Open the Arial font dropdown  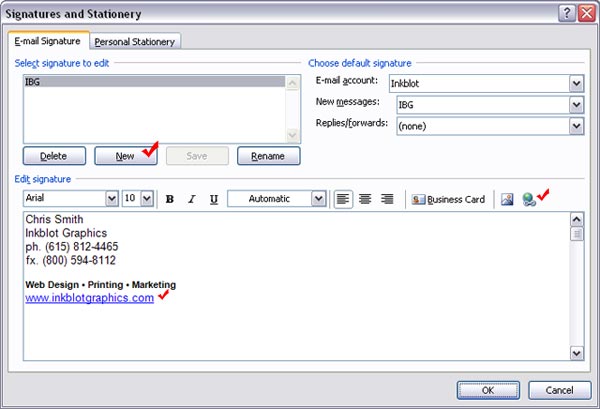[112, 199]
